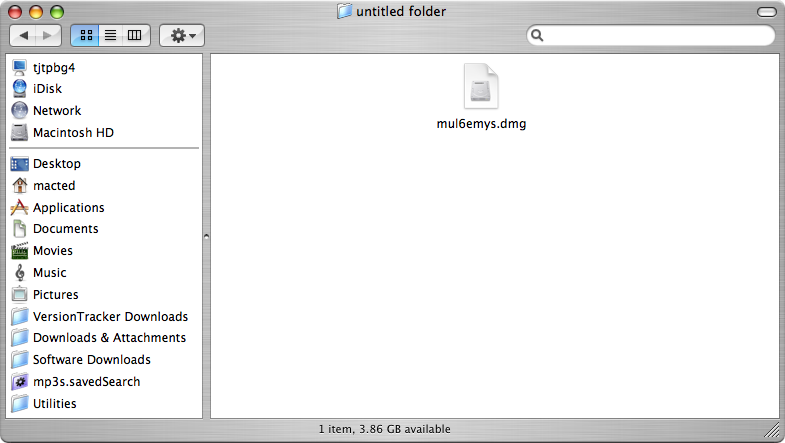Open the macted home icon
Viewport: 785px width, 443px height.
click(19, 186)
